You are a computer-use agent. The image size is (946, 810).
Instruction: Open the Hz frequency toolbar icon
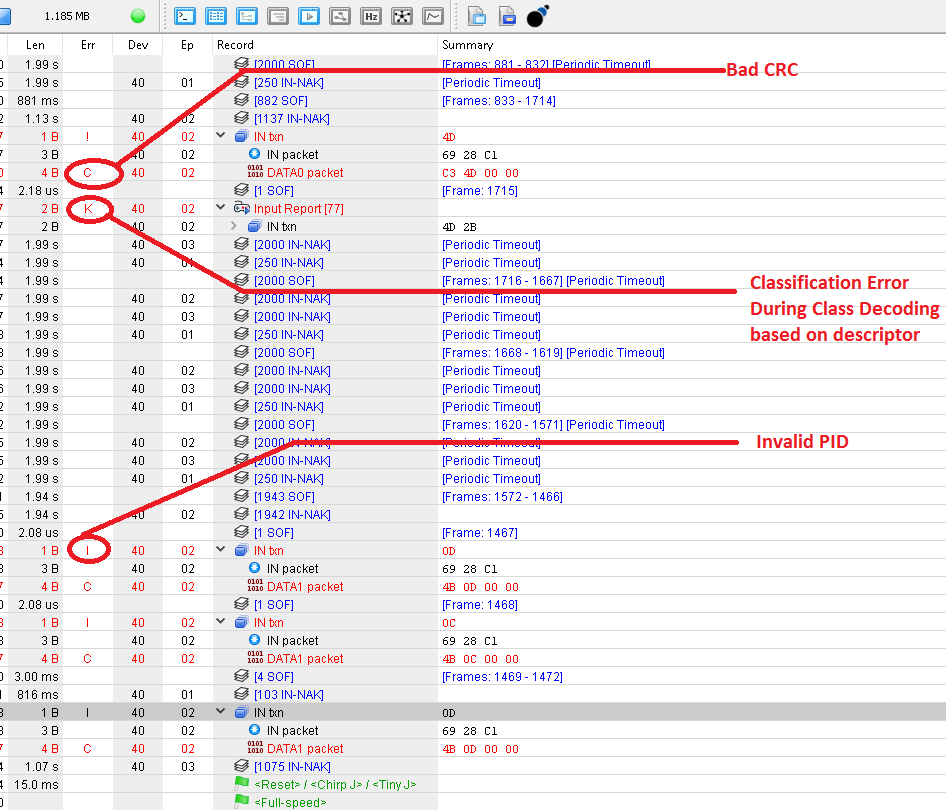[371, 16]
